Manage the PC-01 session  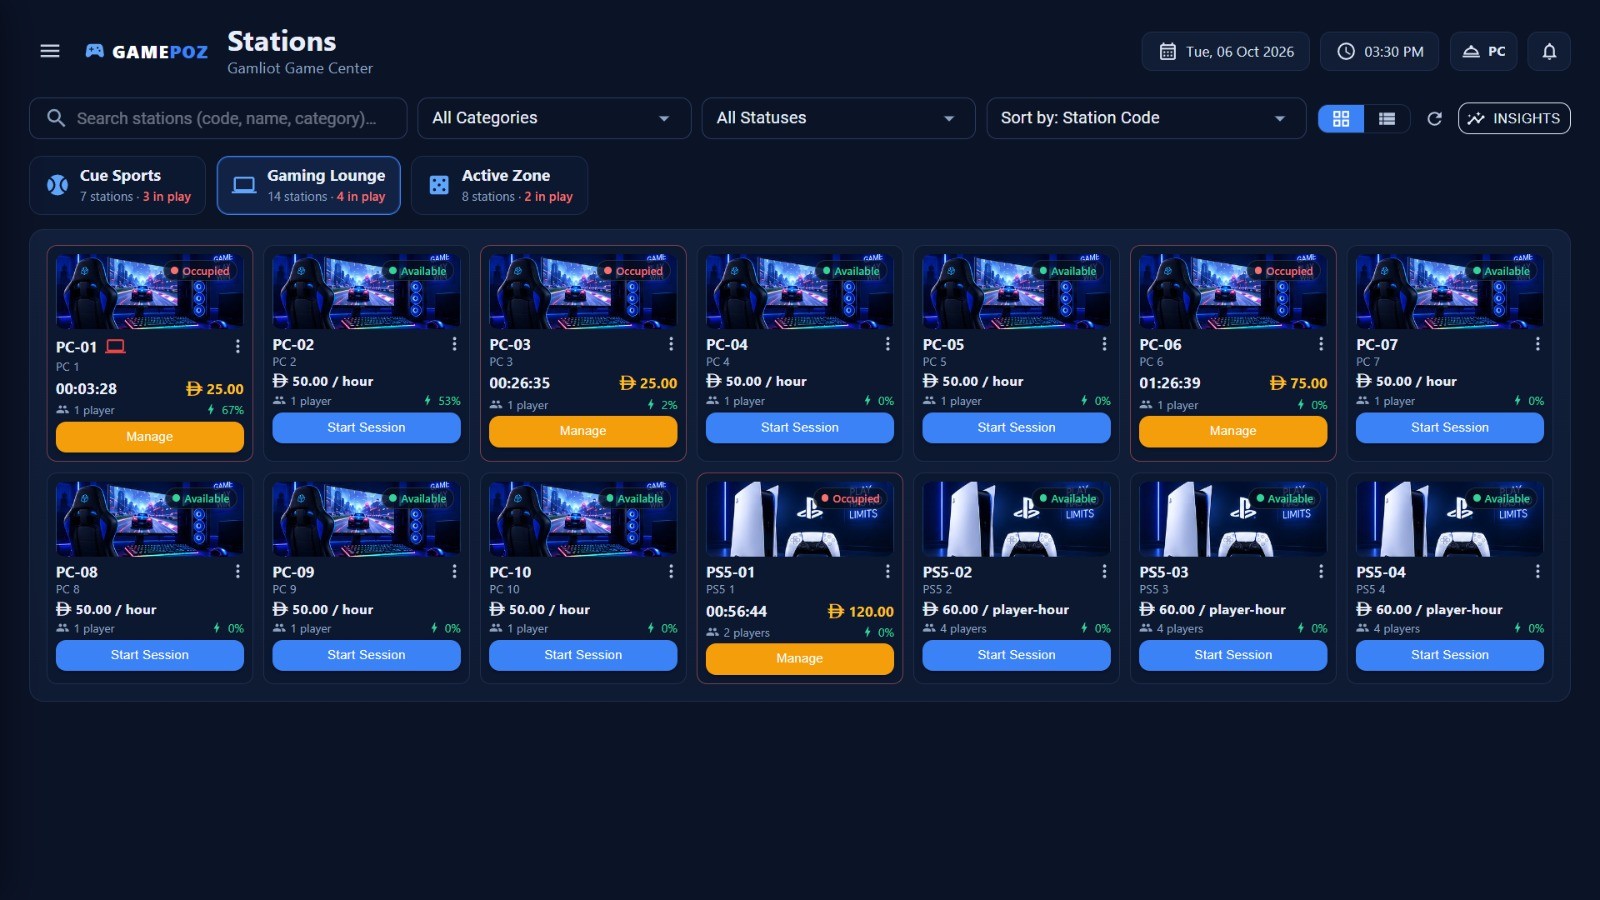click(150, 436)
